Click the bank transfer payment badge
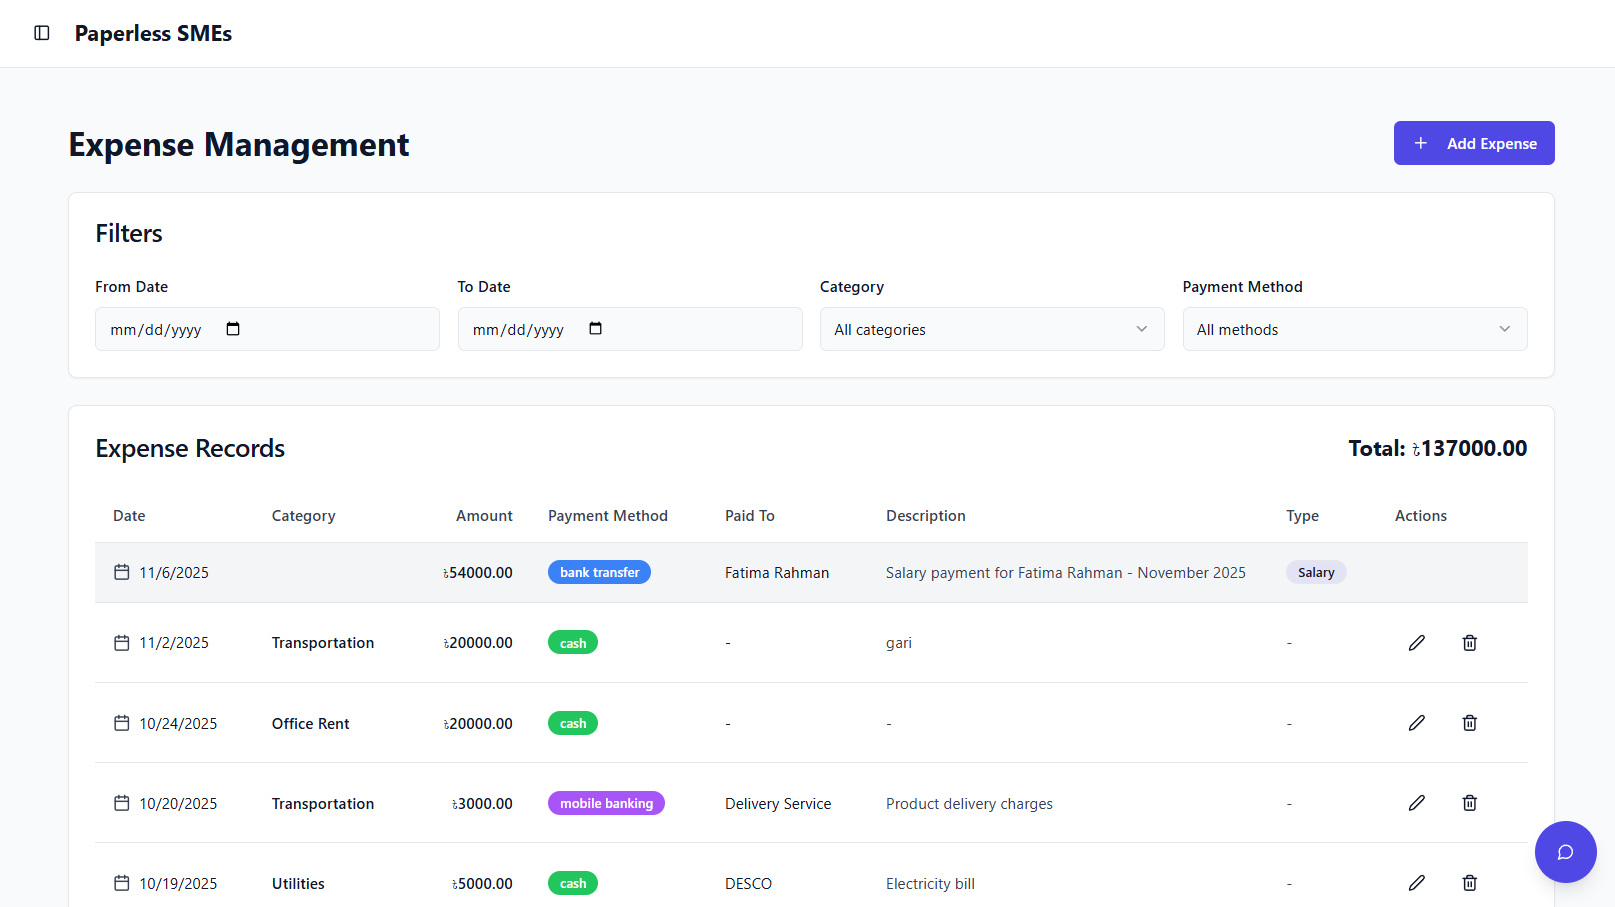1615x907 pixels. 599,572
